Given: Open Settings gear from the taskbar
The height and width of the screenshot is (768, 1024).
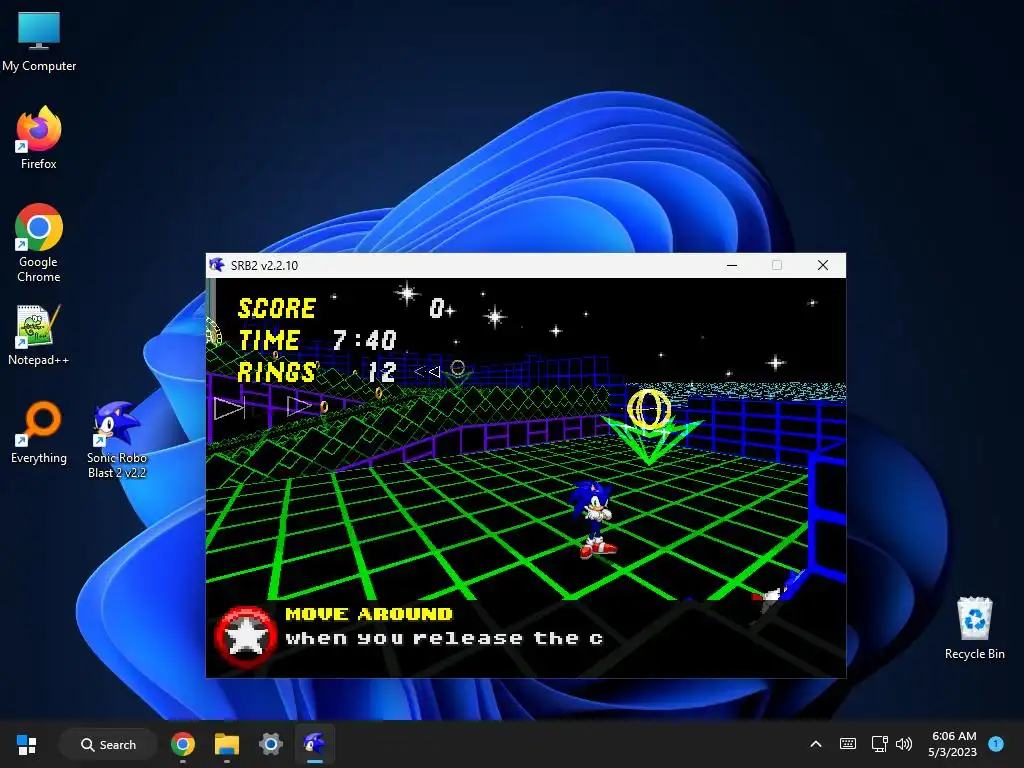Looking at the screenshot, I should (270, 744).
